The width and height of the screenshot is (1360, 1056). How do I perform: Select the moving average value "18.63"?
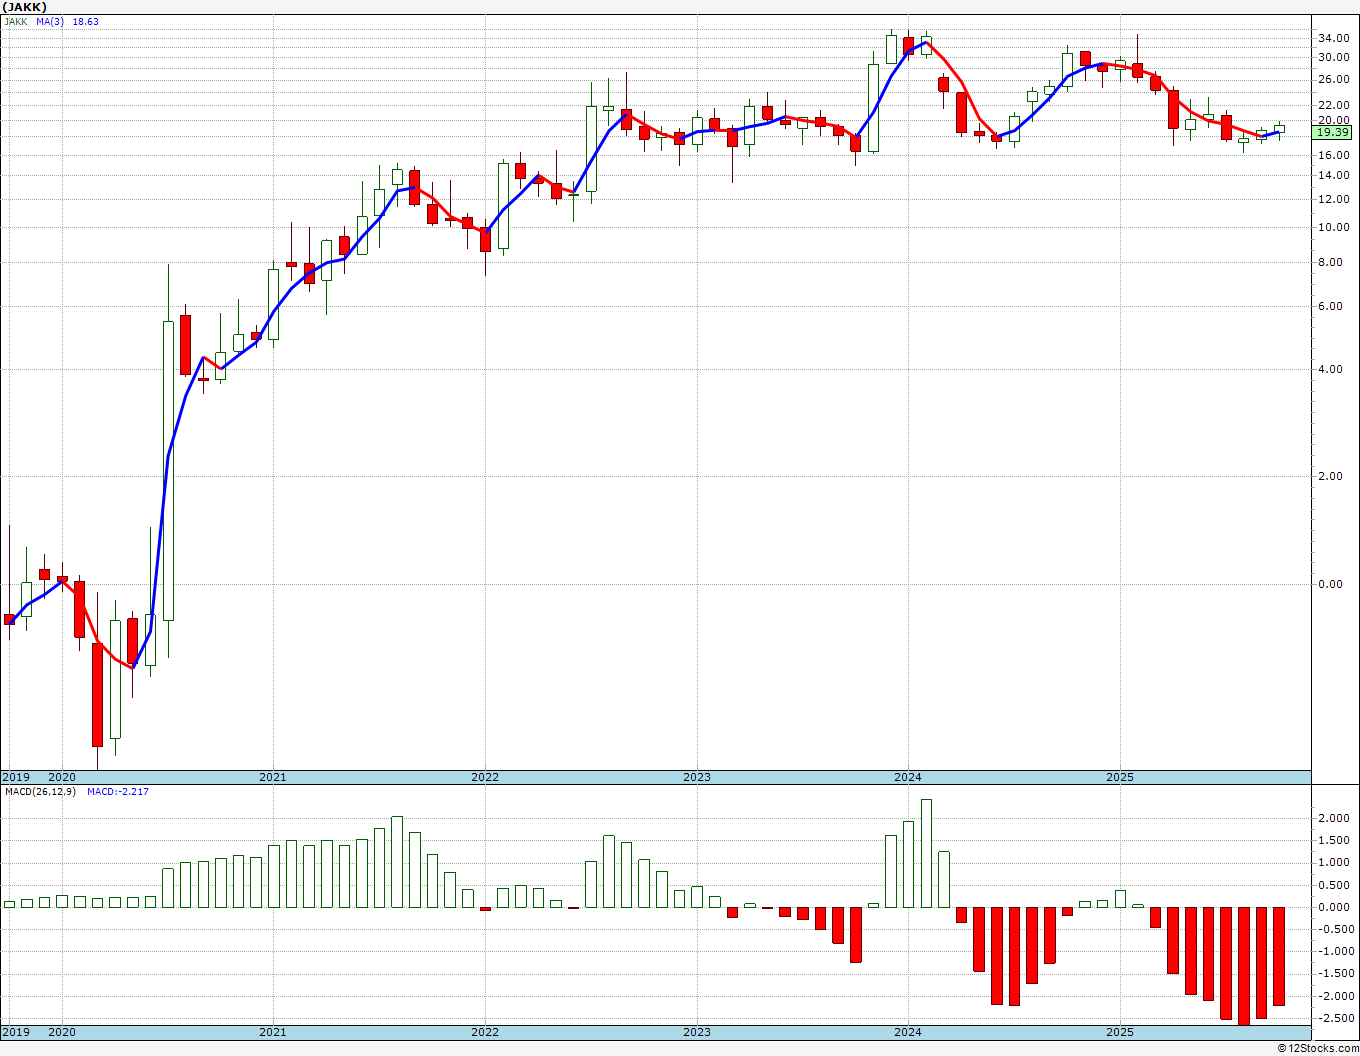tap(86, 21)
